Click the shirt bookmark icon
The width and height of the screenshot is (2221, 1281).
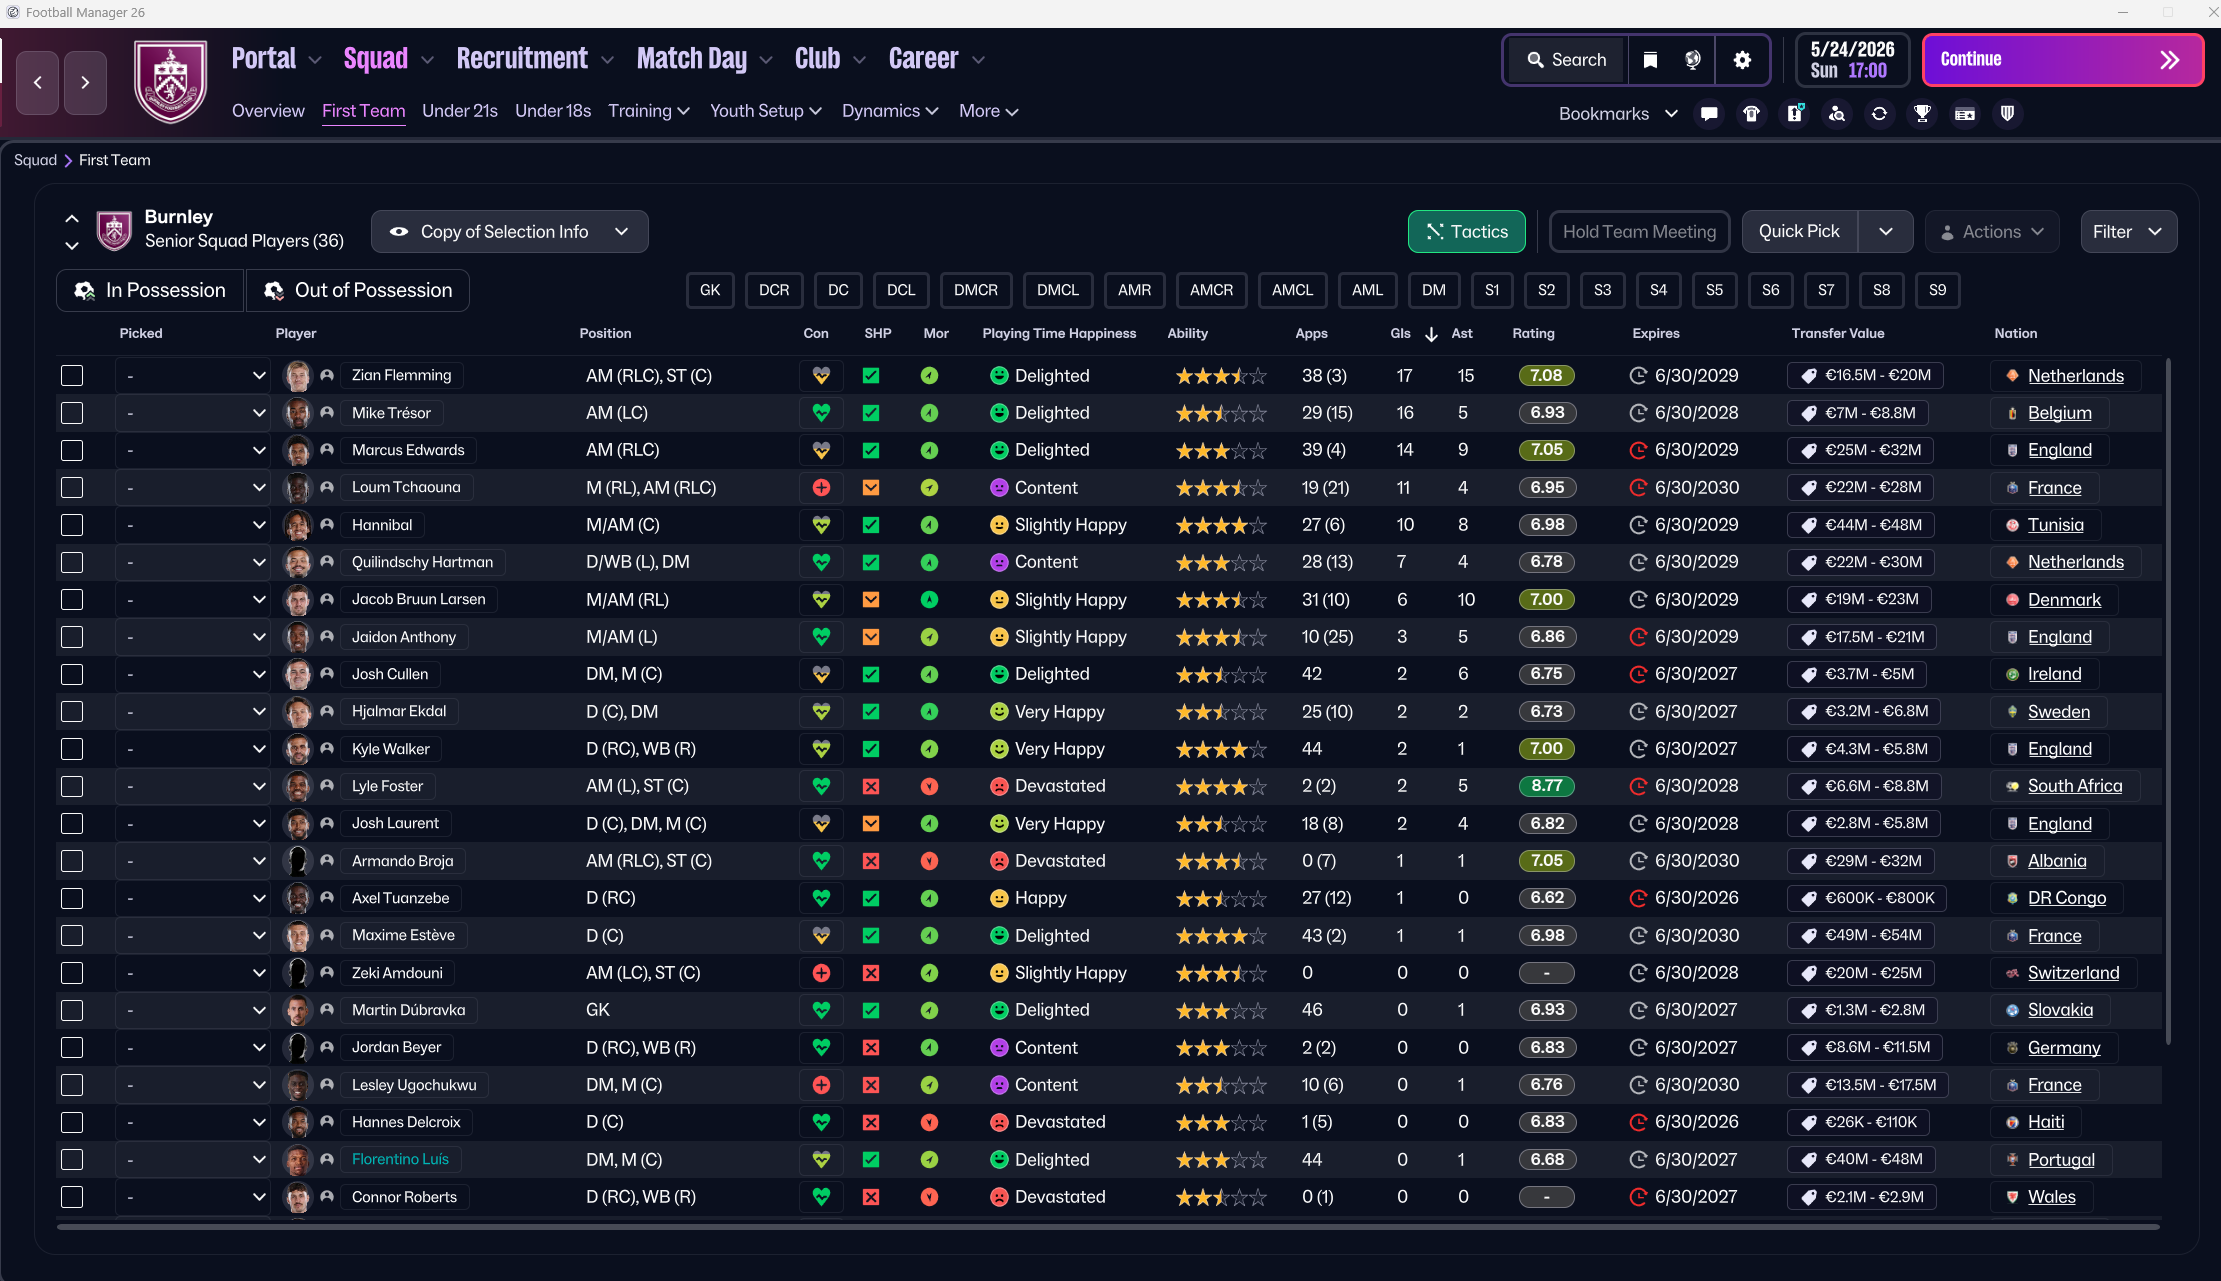pyautogui.click(x=1751, y=114)
